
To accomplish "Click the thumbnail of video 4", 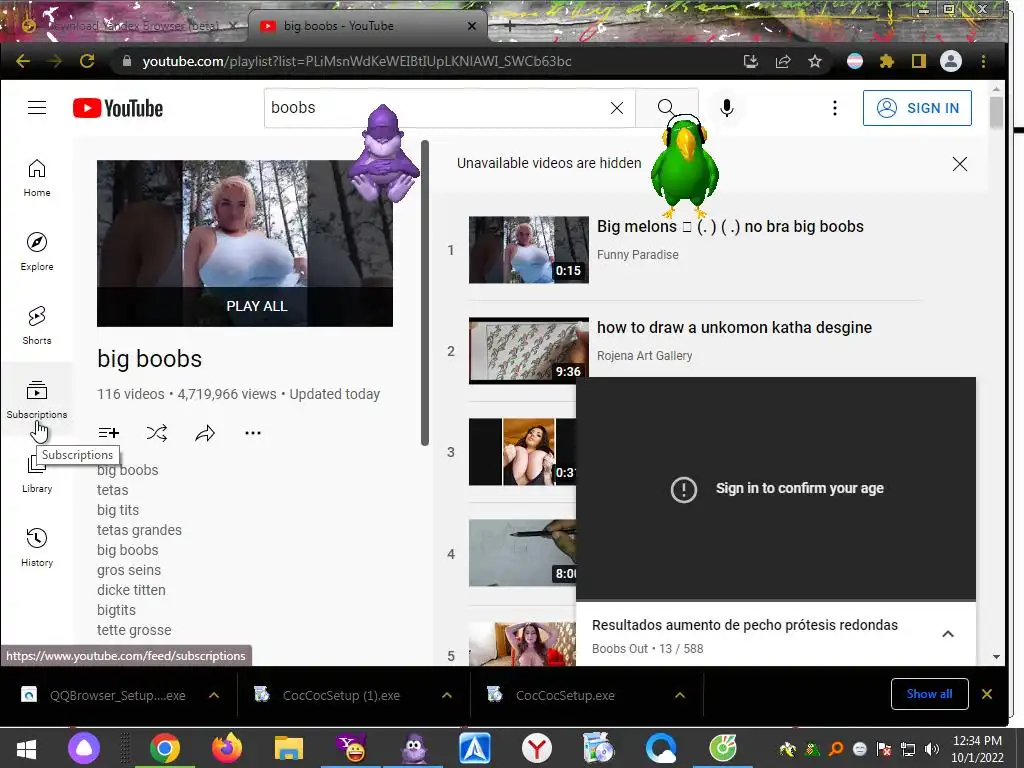I will pyautogui.click(x=522, y=552).
